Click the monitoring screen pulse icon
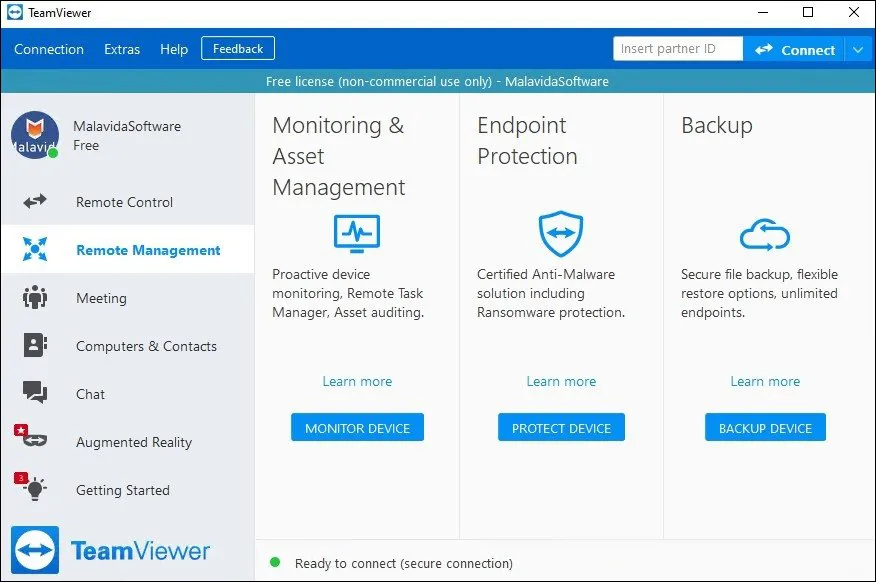The height and width of the screenshot is (582, 876). coord(357,234)
